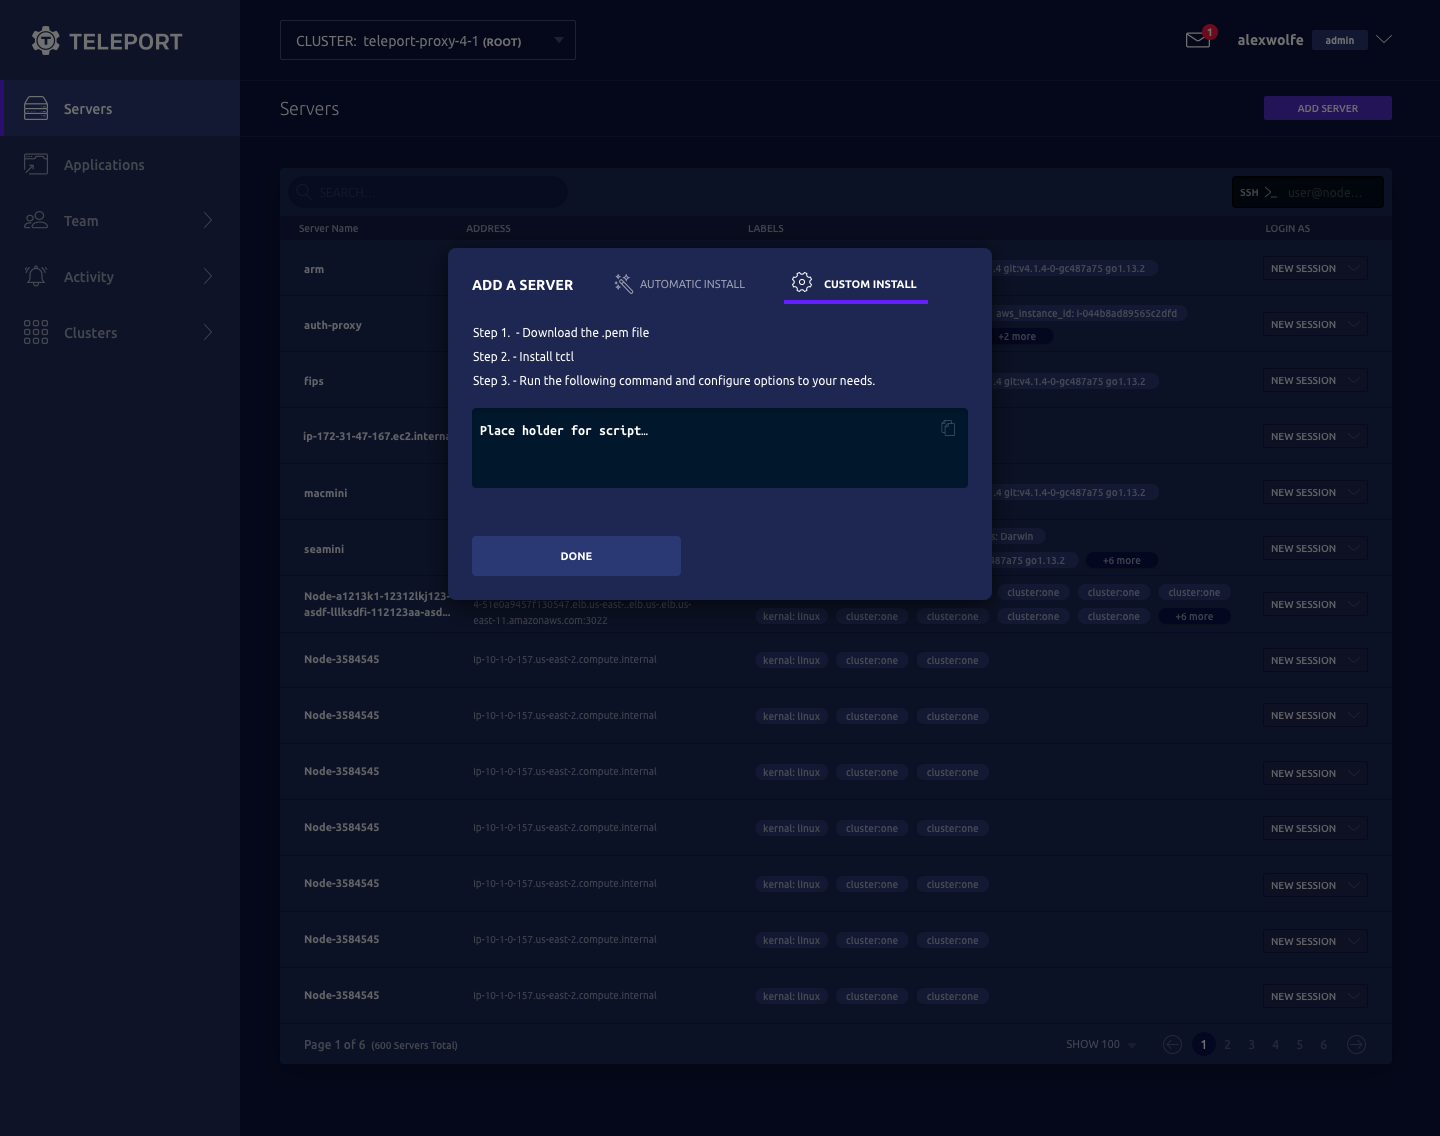1440x1136 pixels.
Task: Click the Teleport logo icon
Action: point(45,41)
